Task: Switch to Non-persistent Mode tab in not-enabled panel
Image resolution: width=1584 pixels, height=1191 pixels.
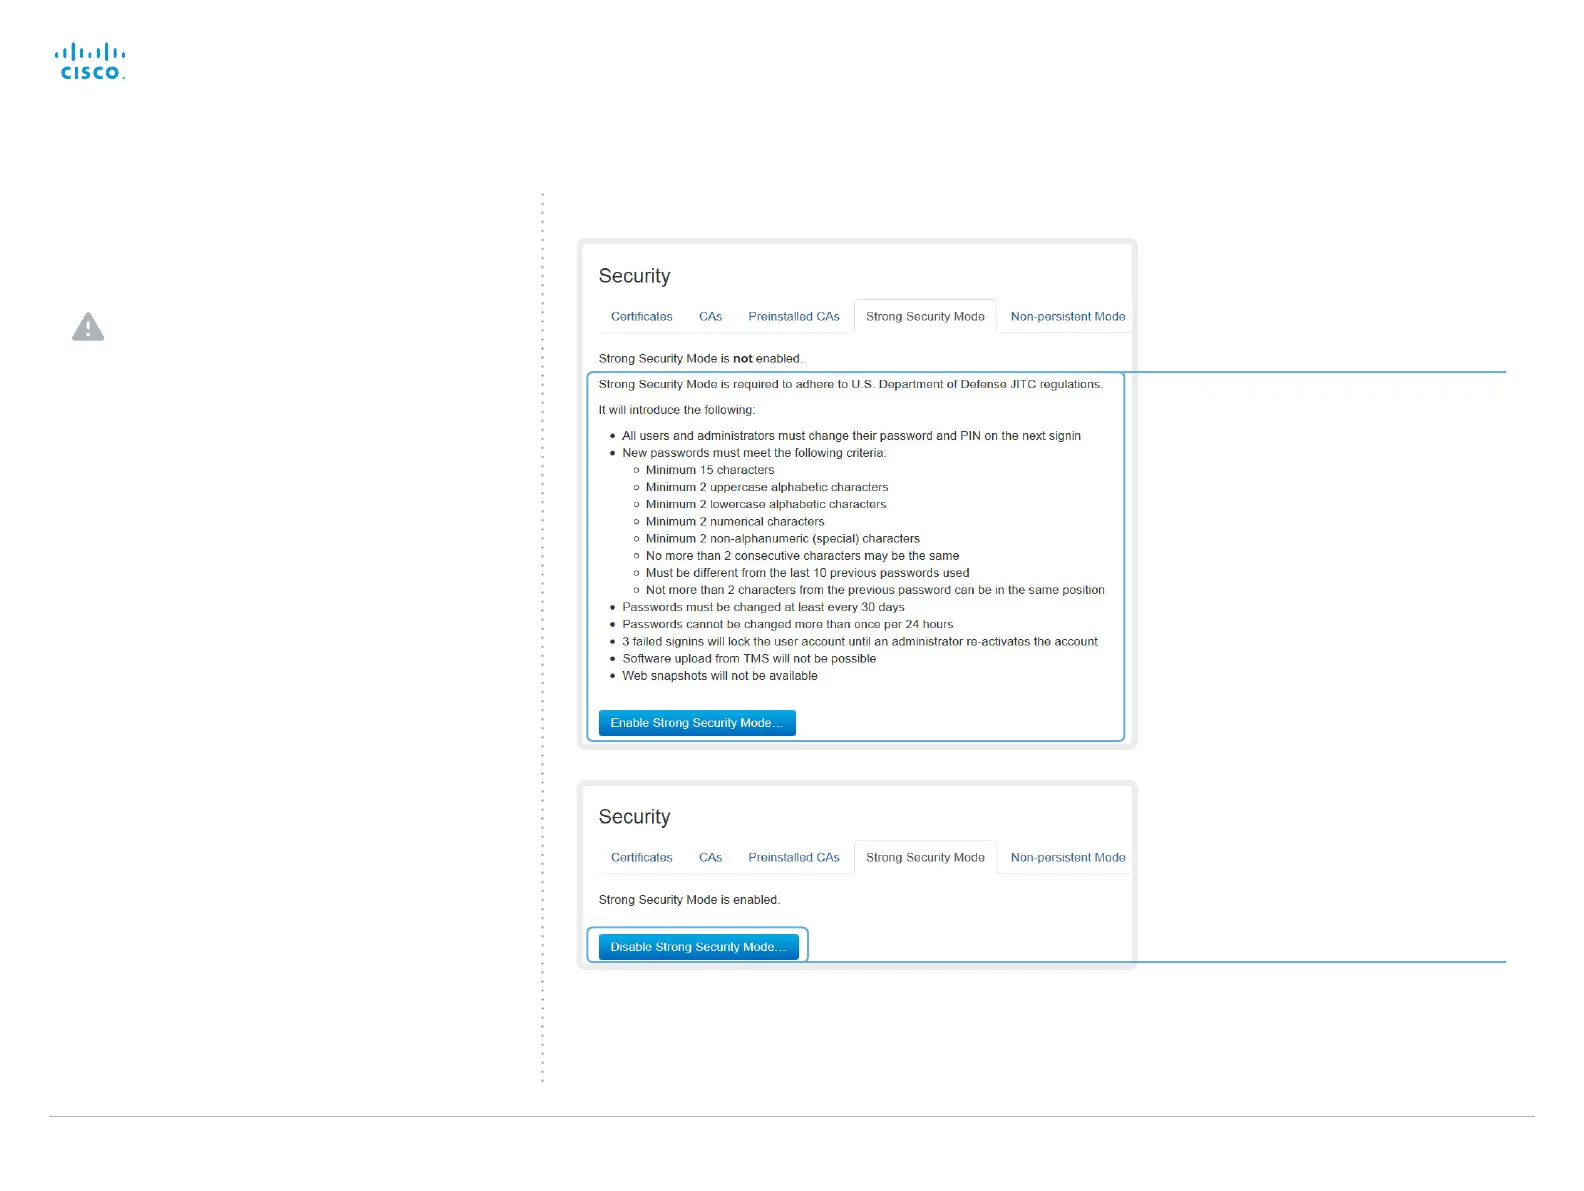Action: pos(1068,317)
